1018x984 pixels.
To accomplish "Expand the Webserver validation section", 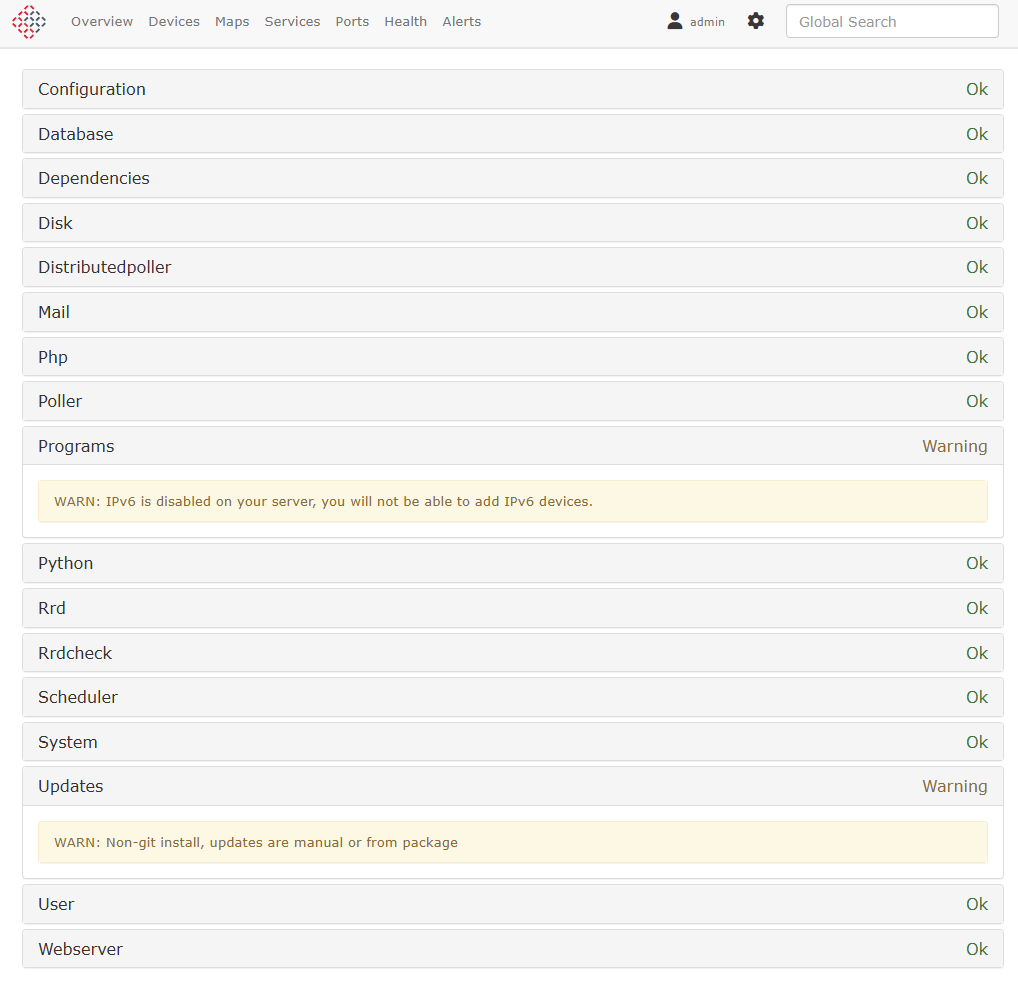I will tap(513, 949).
